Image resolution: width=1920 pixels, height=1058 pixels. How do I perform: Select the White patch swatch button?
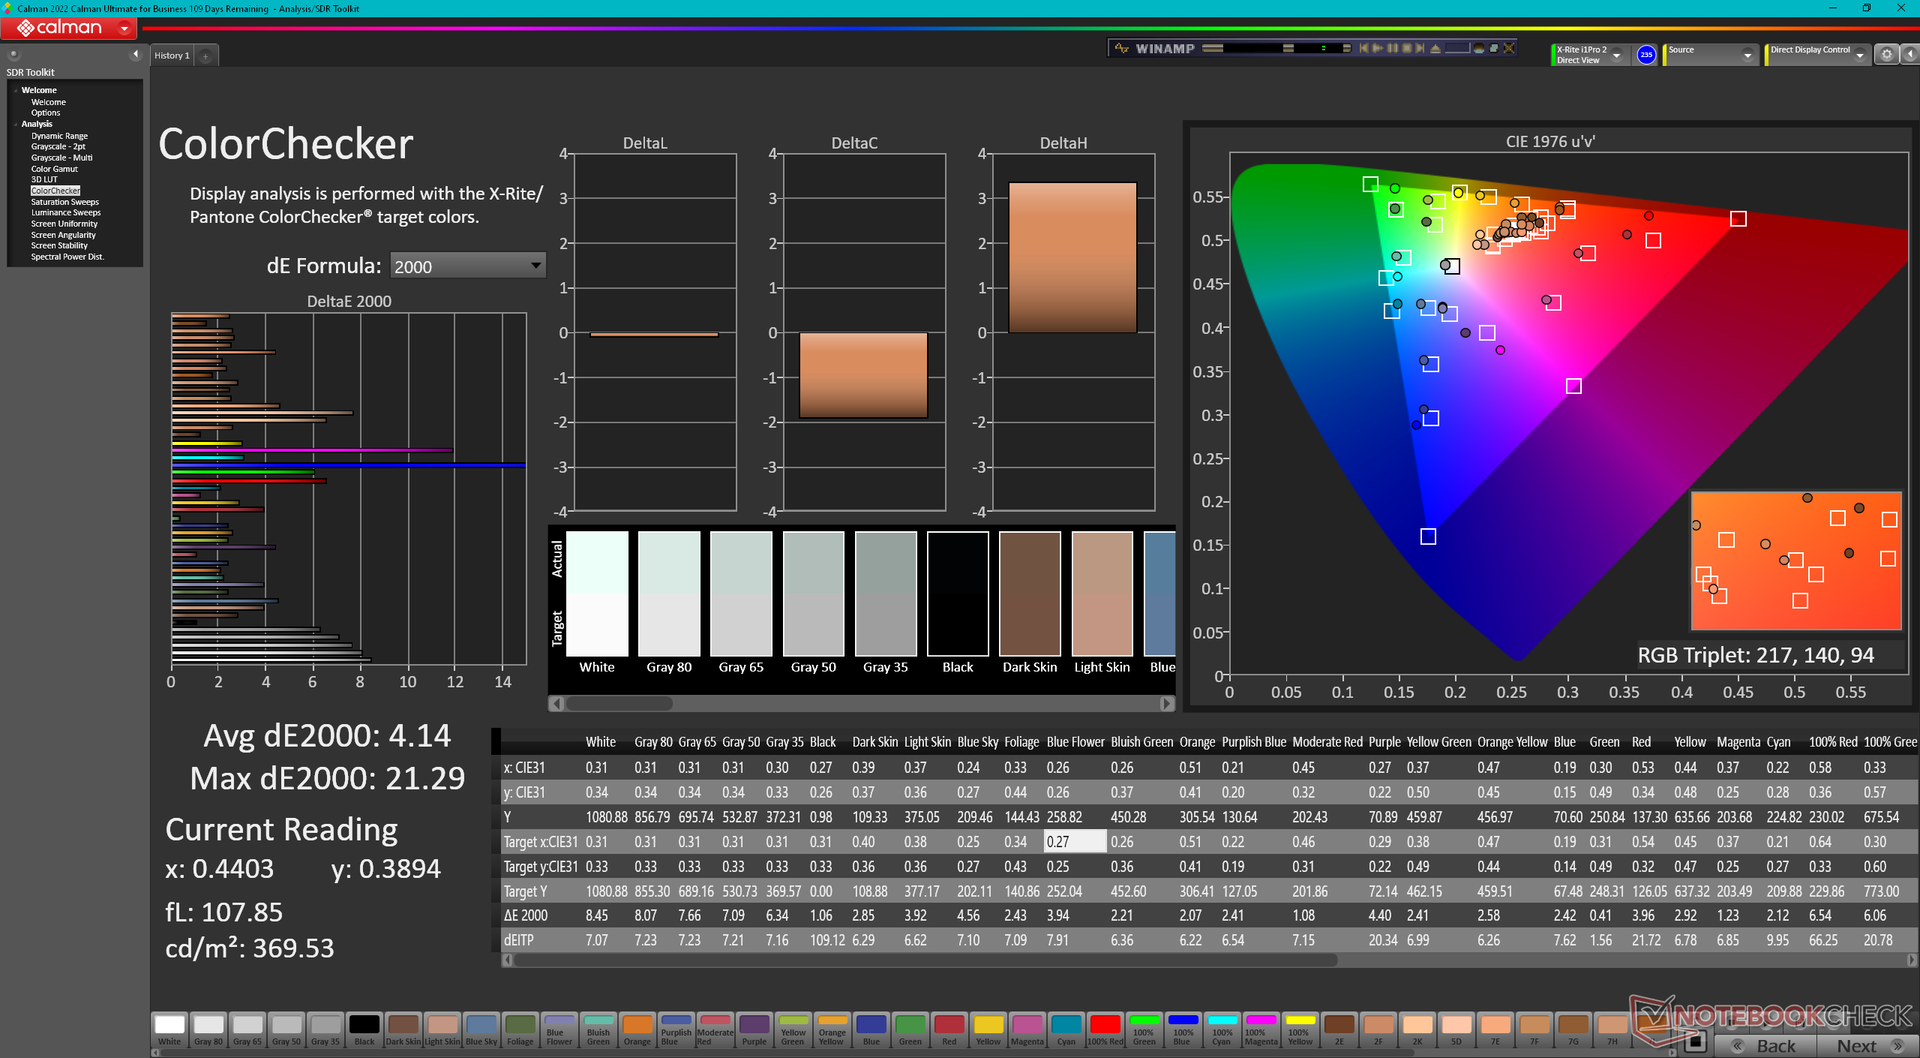pos(169,1030)
